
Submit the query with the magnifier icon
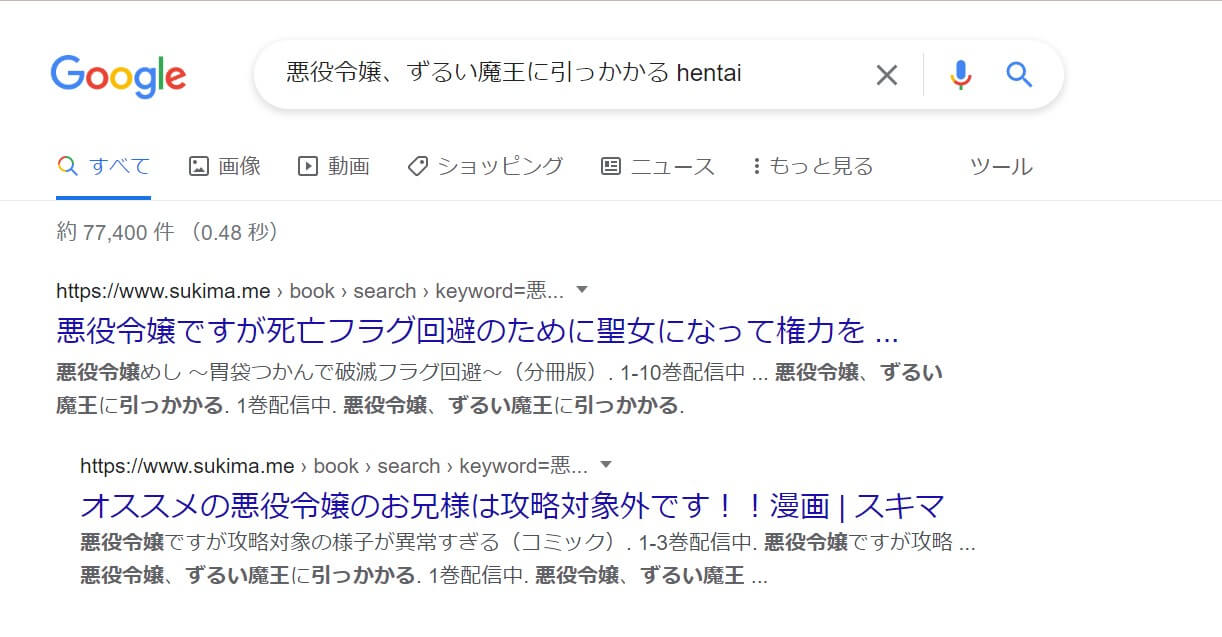coord(1018,74)
